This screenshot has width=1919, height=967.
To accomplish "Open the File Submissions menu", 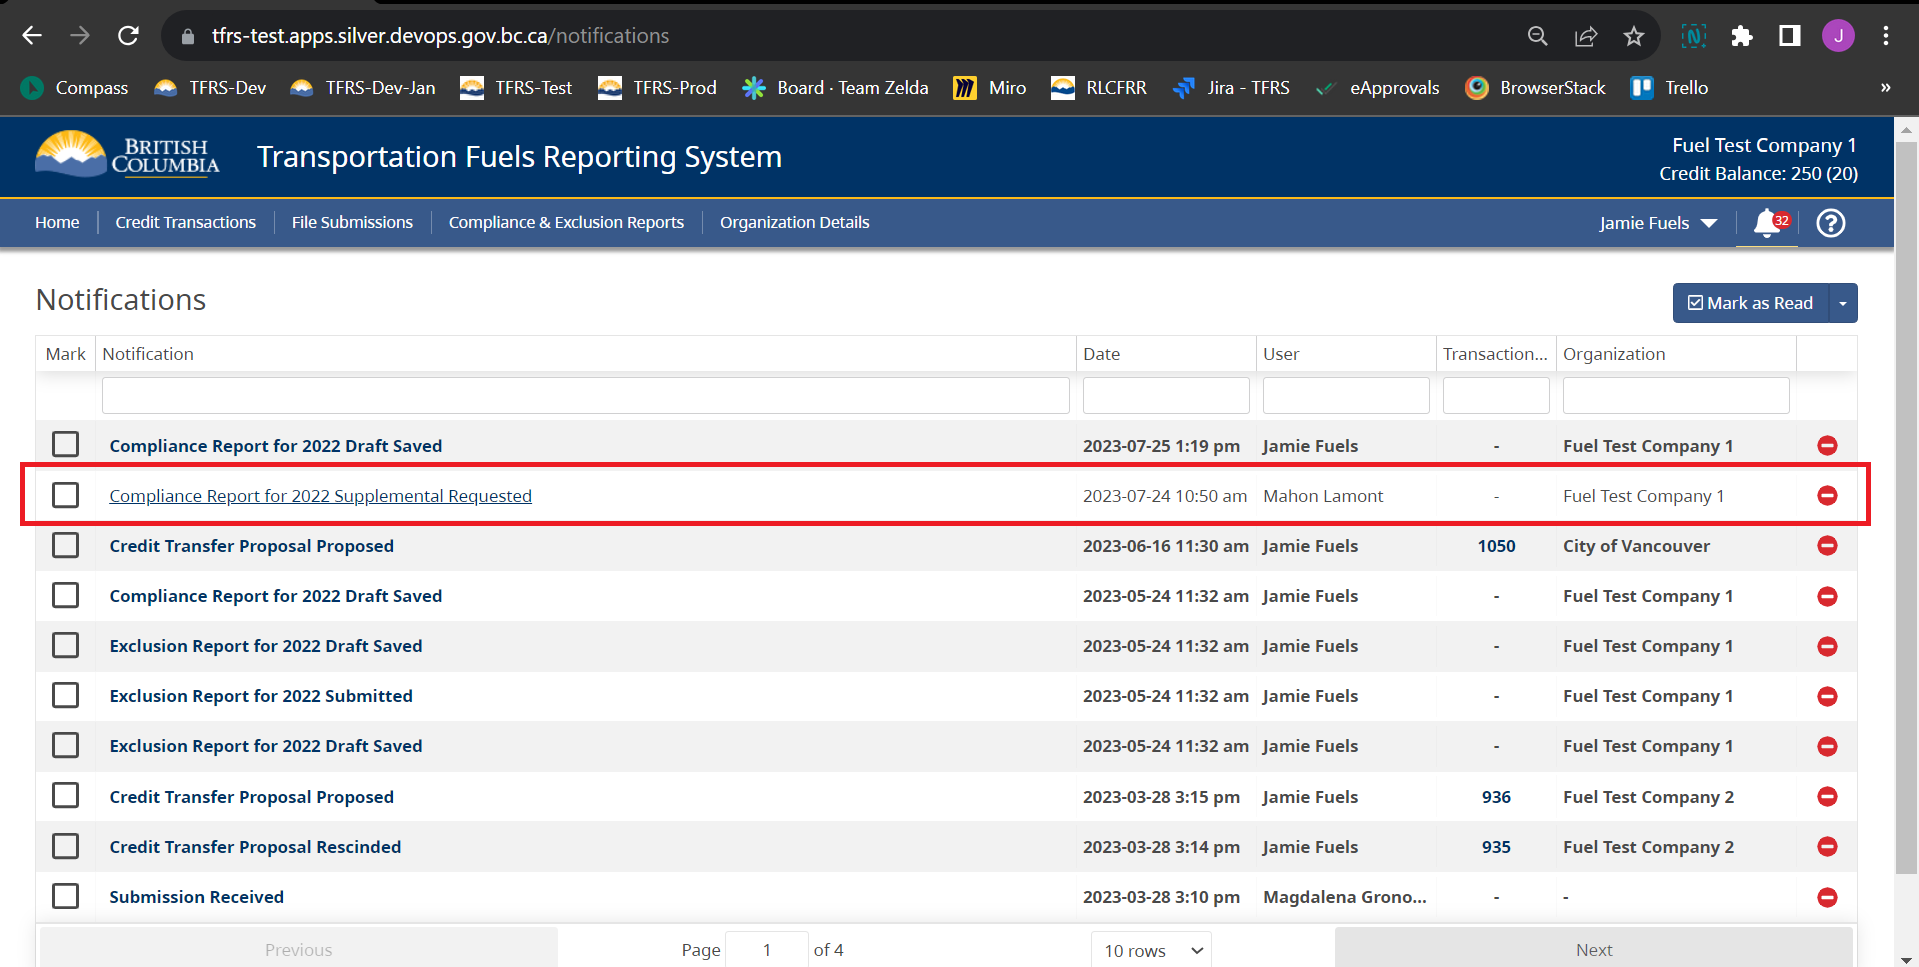I will click(352, 222).
